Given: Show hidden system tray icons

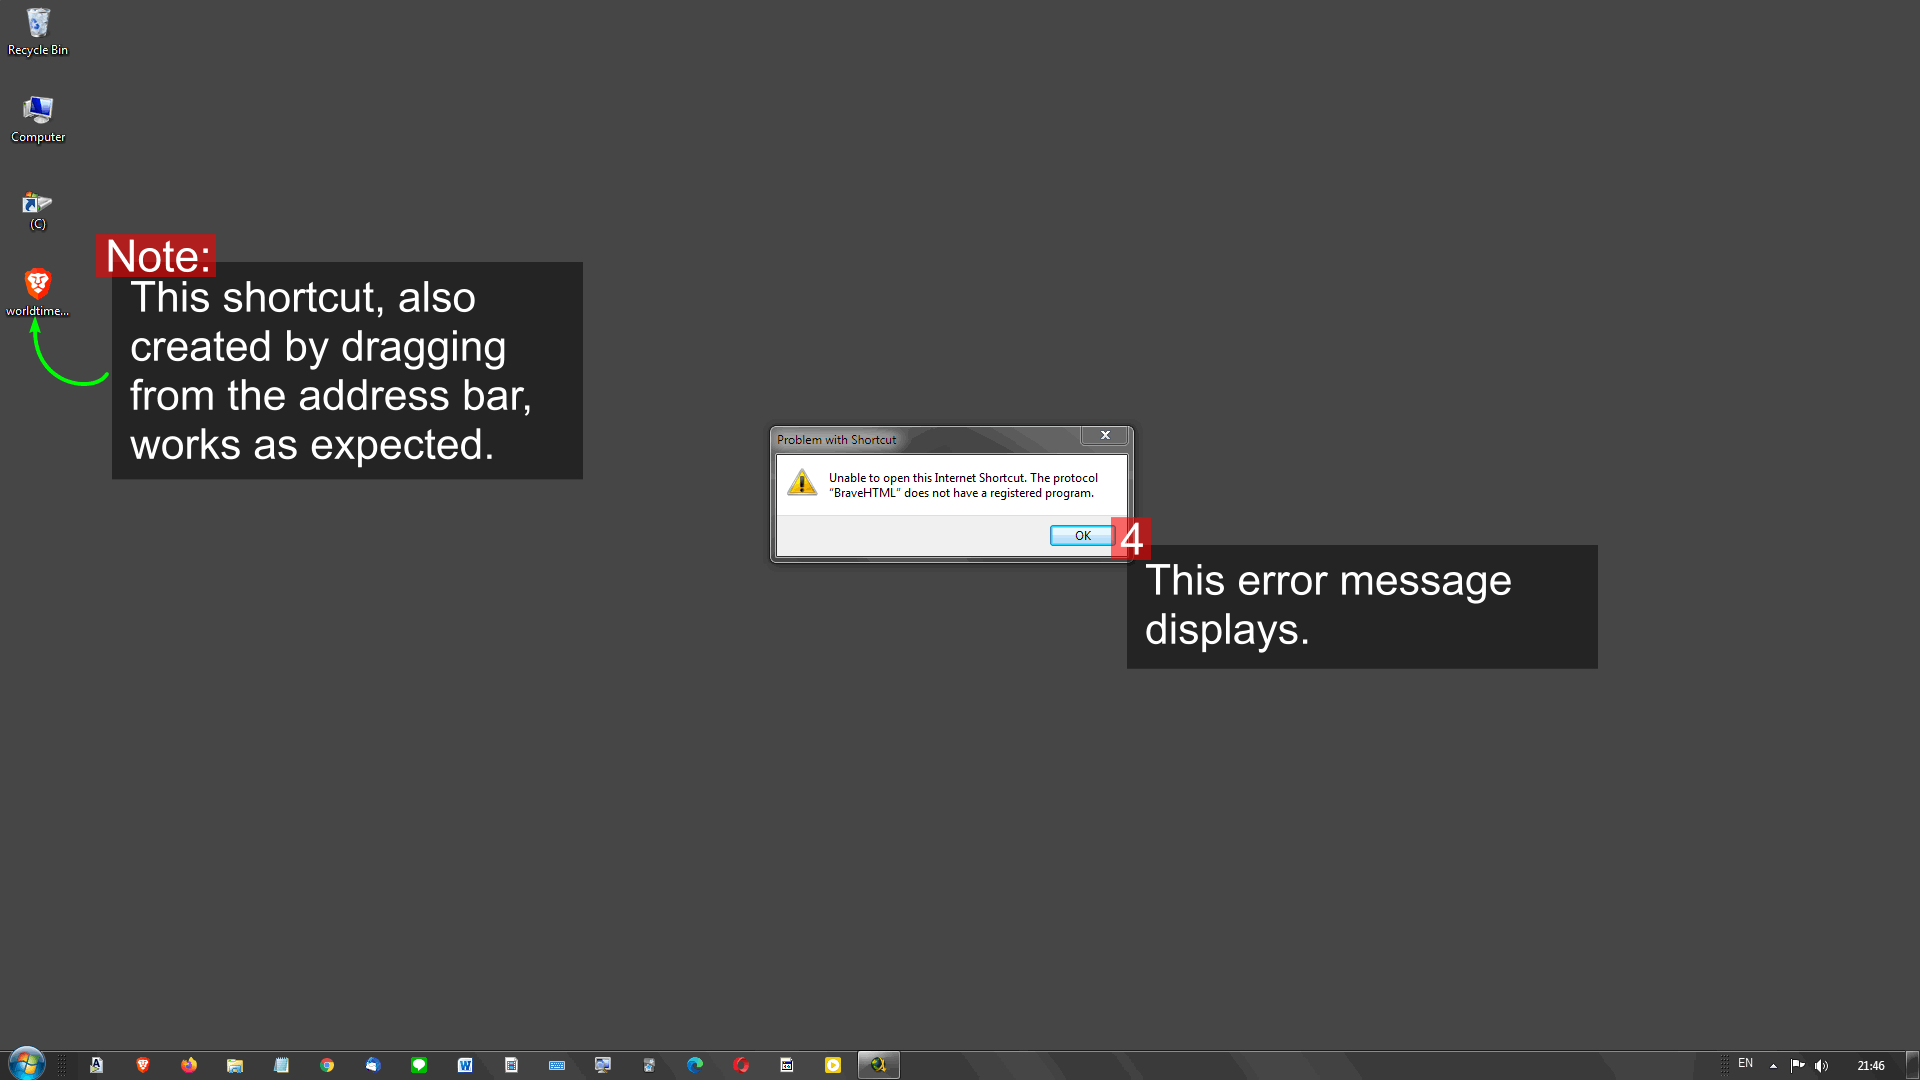Looking at the screenshot, I should tap(1773, 1066).
